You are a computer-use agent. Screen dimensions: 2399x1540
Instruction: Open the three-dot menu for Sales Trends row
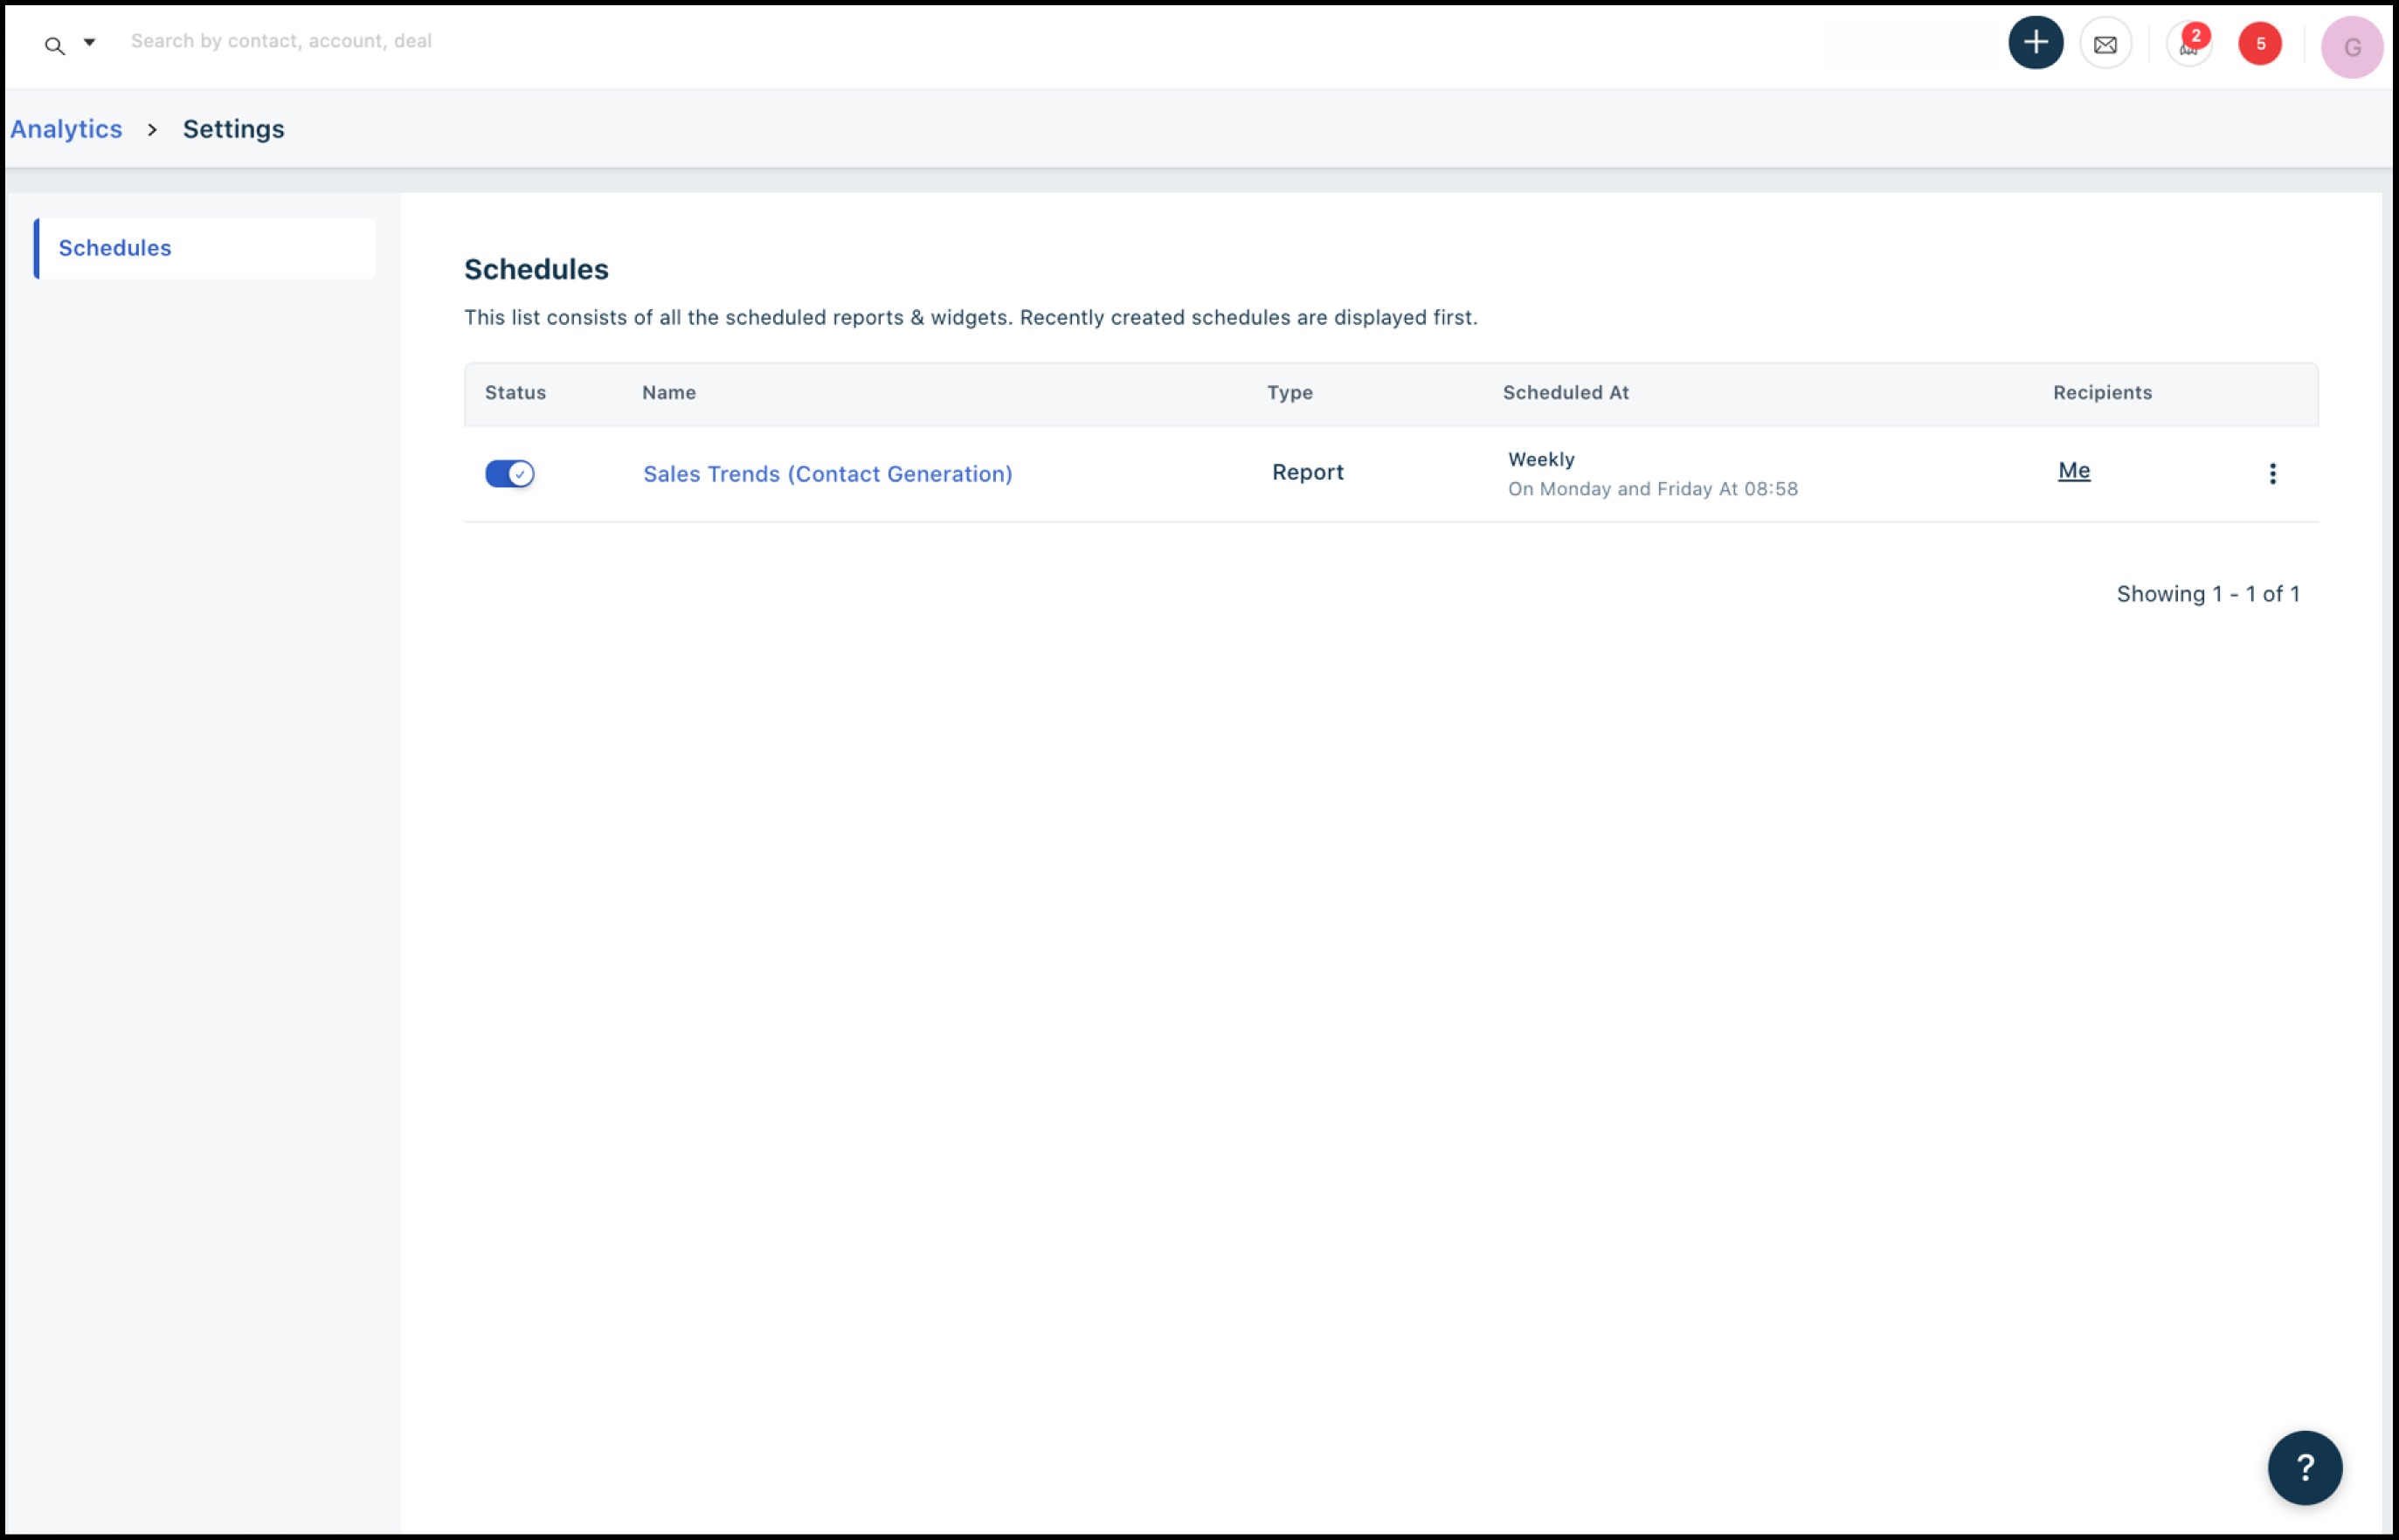click(x=2271, y=474)
